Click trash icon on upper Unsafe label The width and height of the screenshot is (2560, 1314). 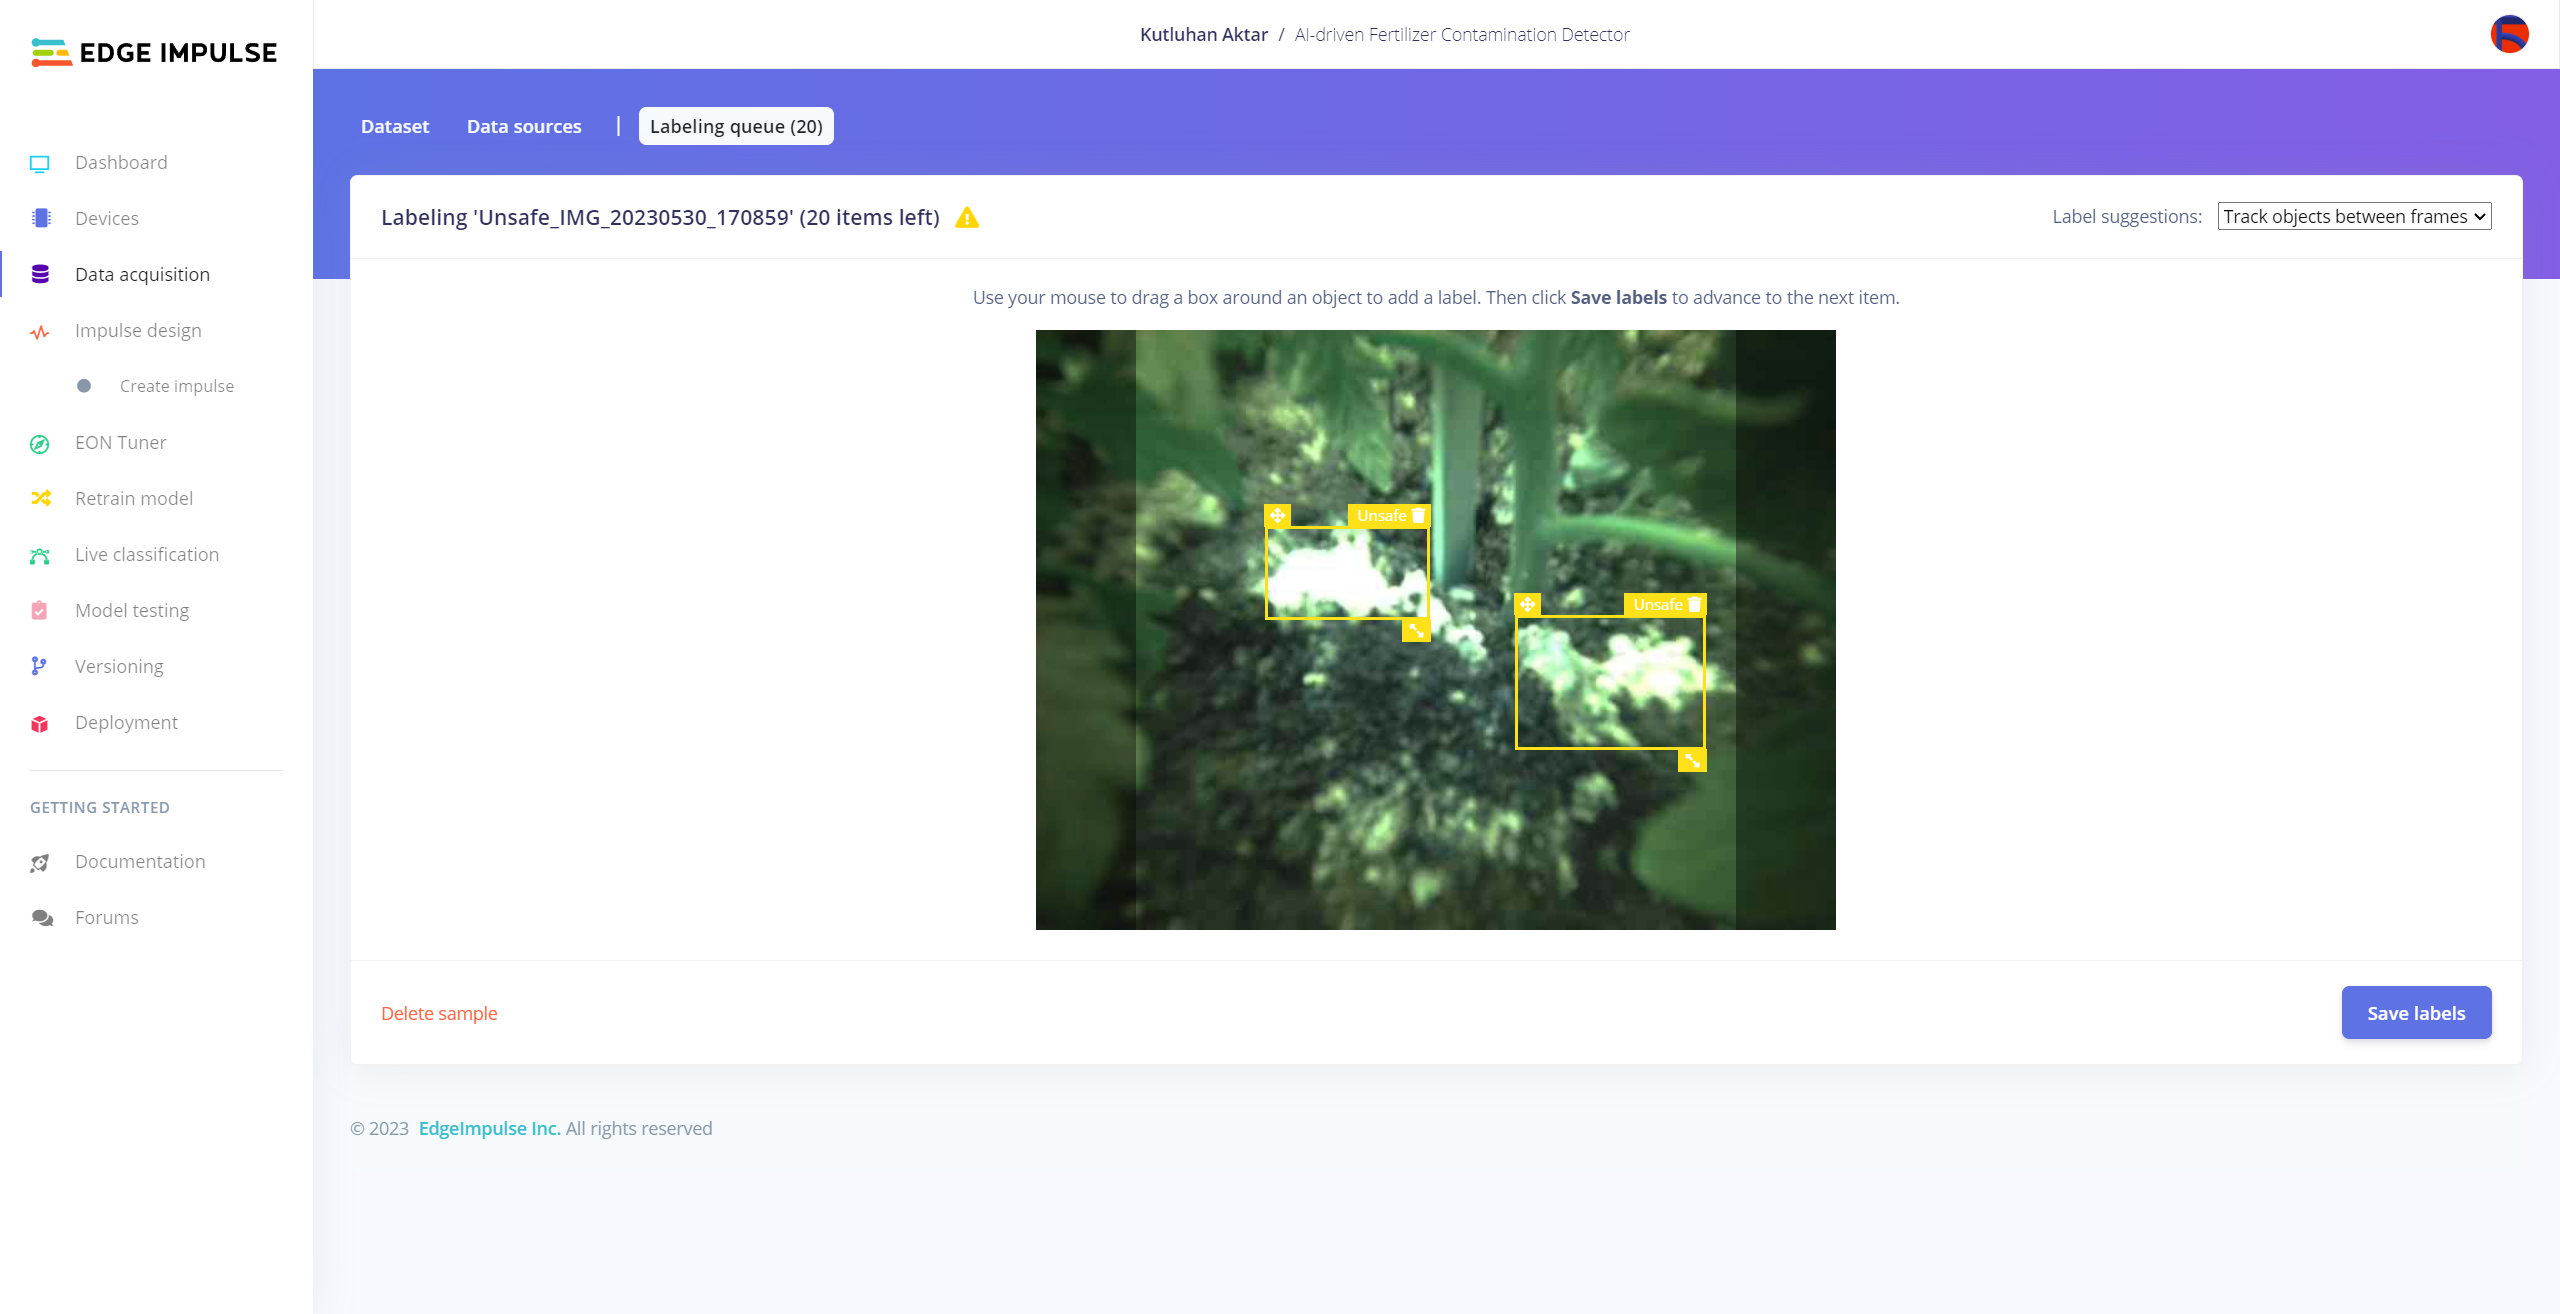(x=1418, y=516)
